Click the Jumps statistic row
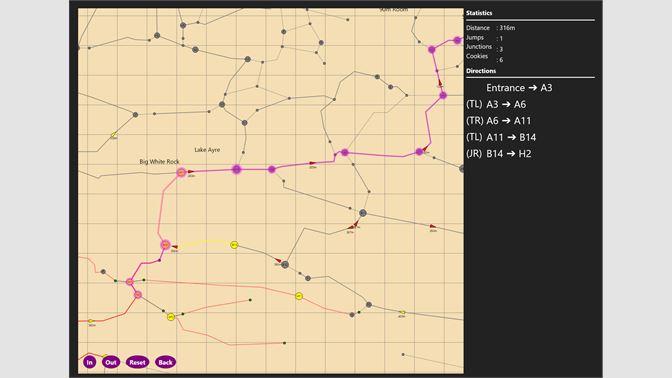 pos(484,38)
